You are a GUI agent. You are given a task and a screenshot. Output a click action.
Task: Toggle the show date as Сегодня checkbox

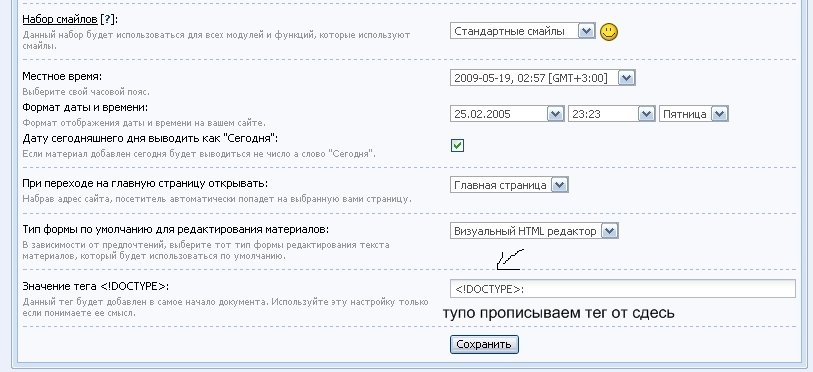tap(457, 146)
